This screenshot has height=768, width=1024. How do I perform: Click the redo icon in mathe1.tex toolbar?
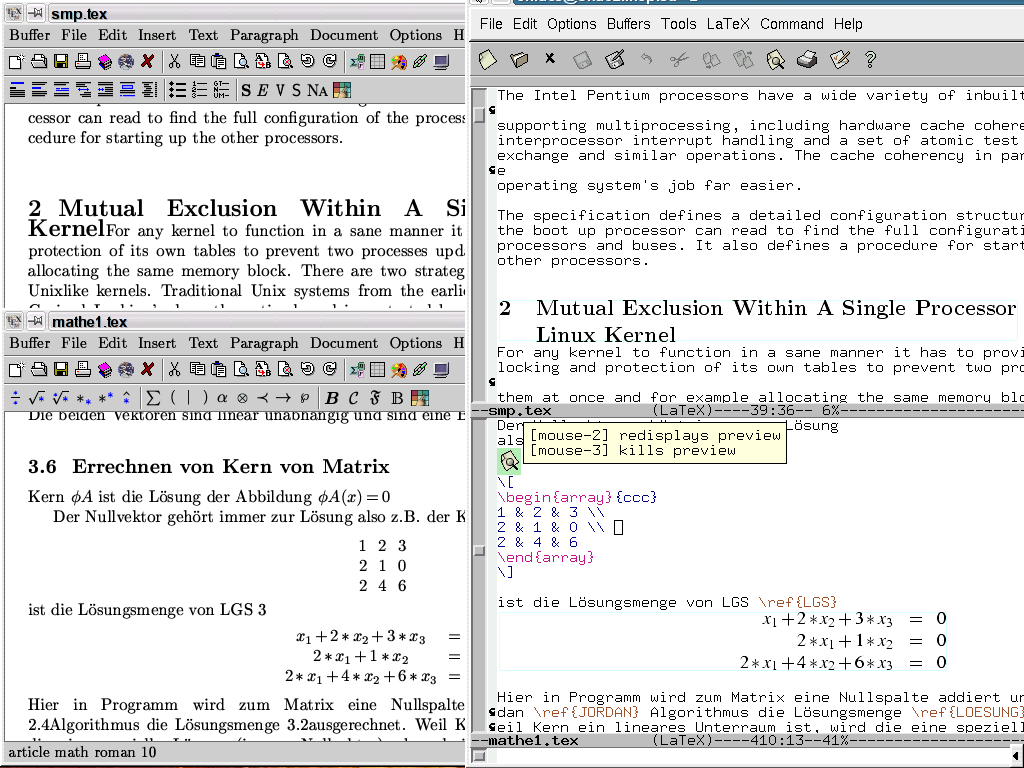click(330, 370)
